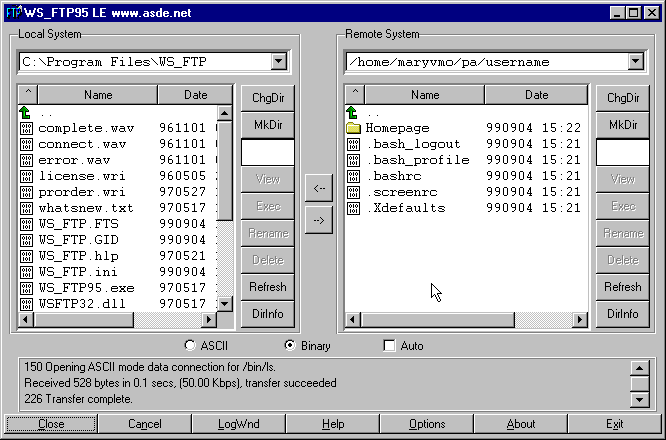Open the local directory path dropdown

[x=279, y=62]
